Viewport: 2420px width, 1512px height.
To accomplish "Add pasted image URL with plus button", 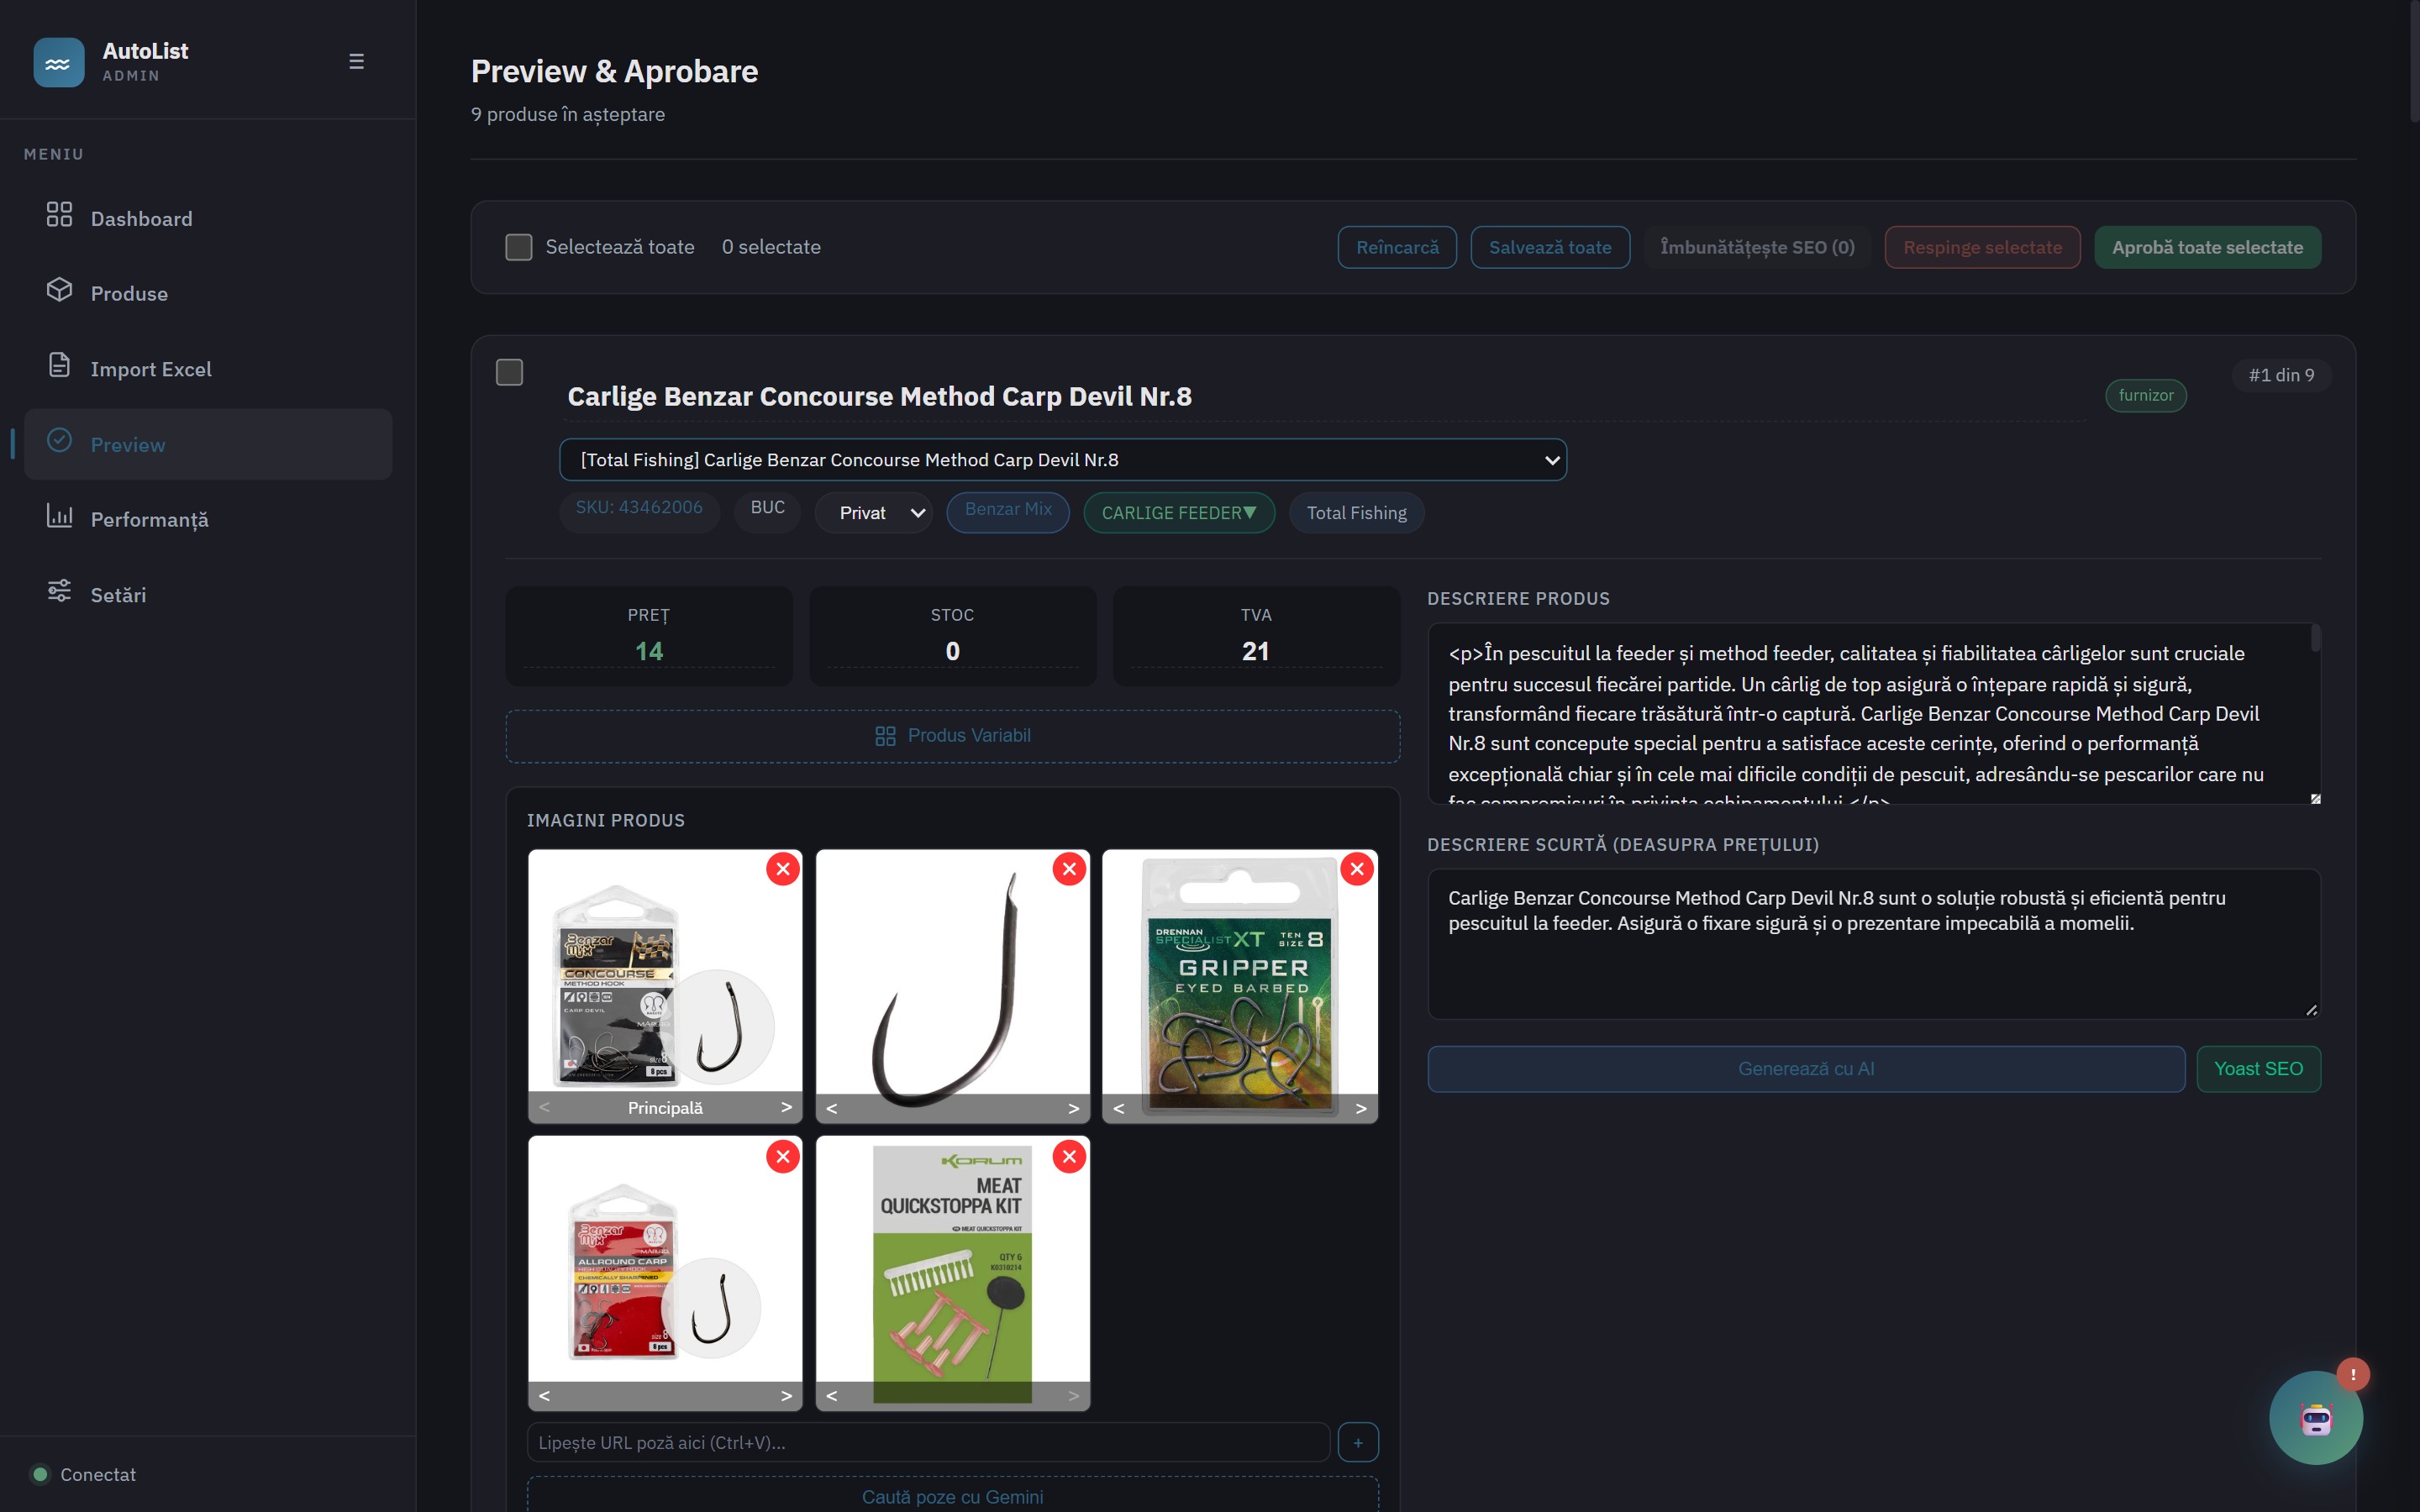I will pos(1358,1442).
